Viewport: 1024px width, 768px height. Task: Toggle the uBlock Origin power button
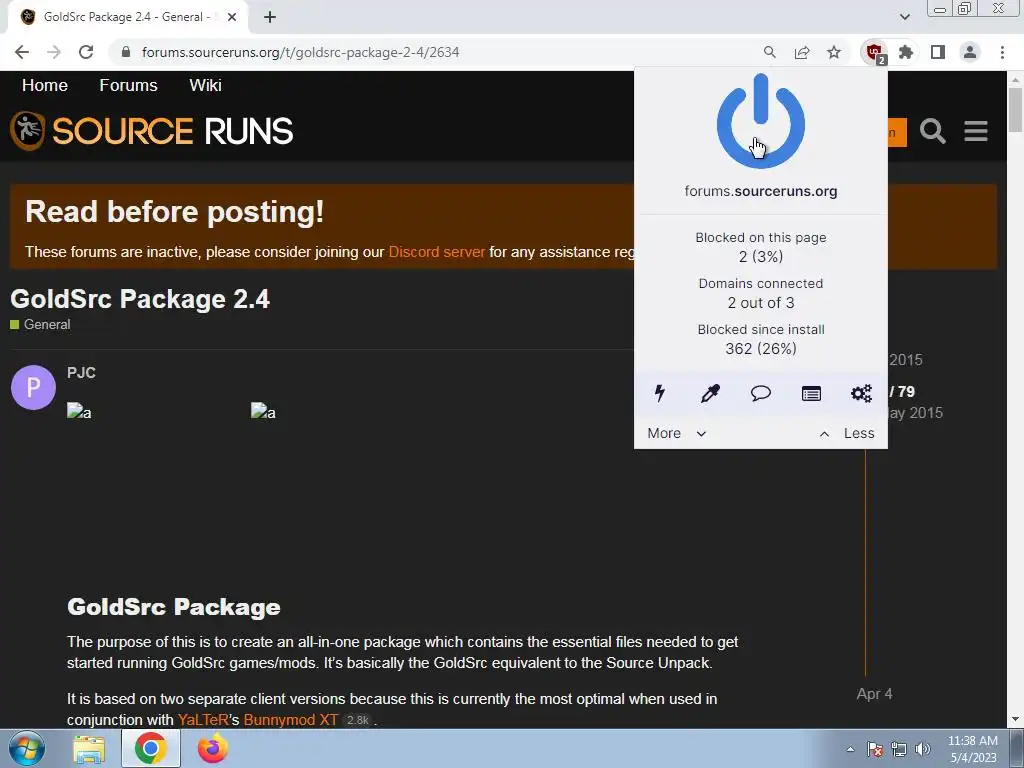[x=760, y=121]
